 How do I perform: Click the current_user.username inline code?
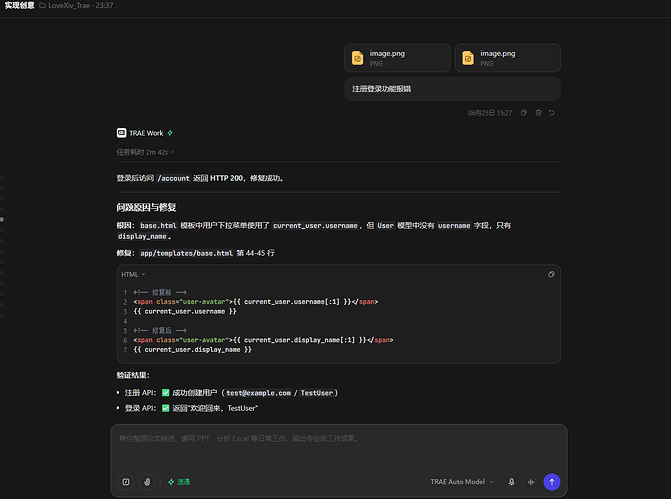point(315,226)
